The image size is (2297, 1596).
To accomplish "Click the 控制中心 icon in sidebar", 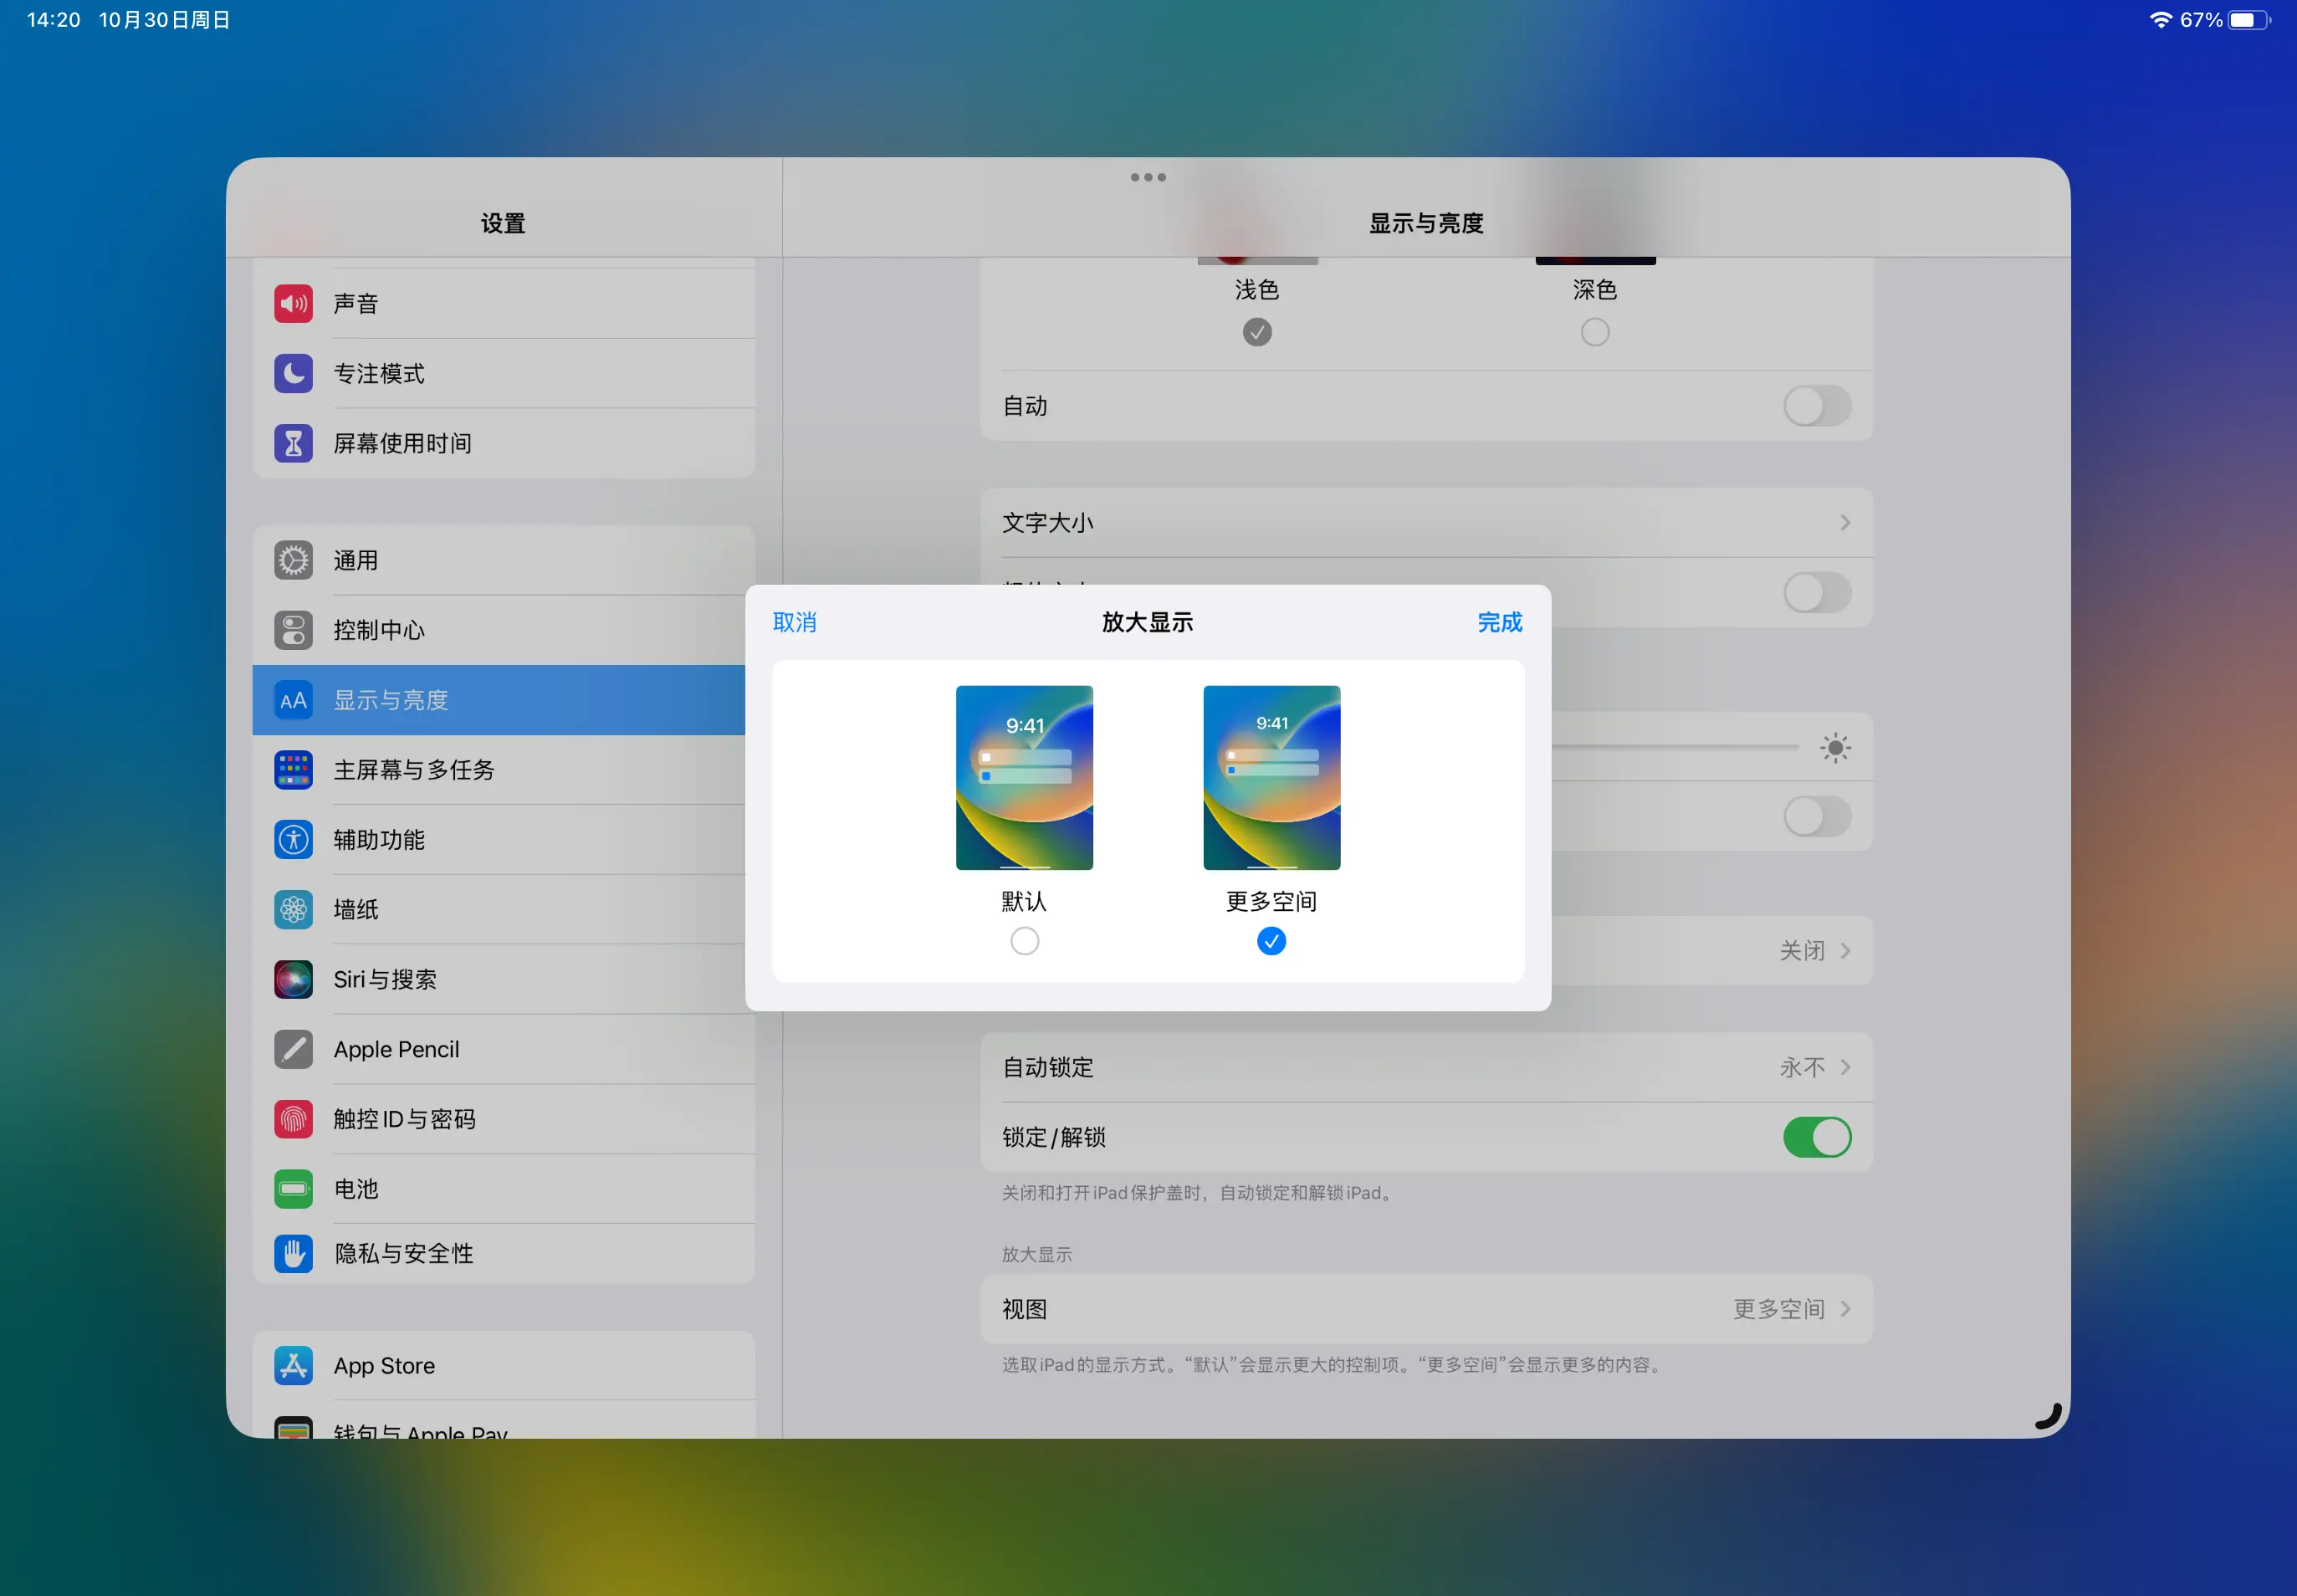I will [x=292, y=630].
